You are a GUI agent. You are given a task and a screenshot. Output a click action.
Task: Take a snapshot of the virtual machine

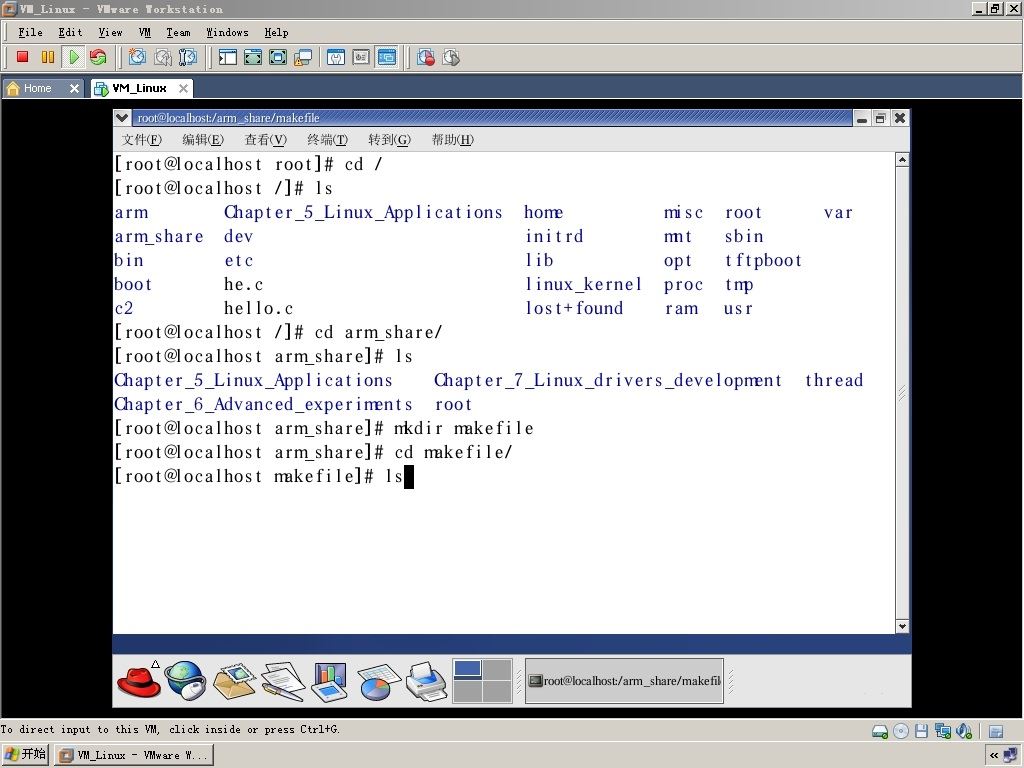coord(136,57)
